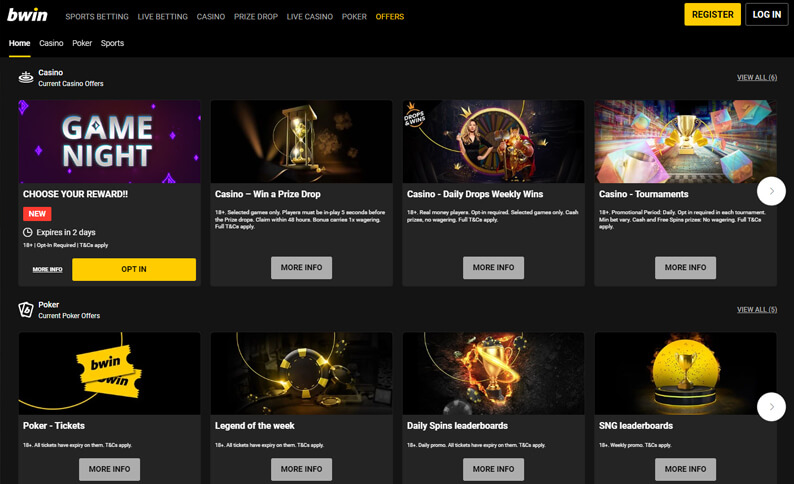Screen dimensions: 794x484
Task: Switch to the Casino sub-tab
Action: click(x=51, y=44)
